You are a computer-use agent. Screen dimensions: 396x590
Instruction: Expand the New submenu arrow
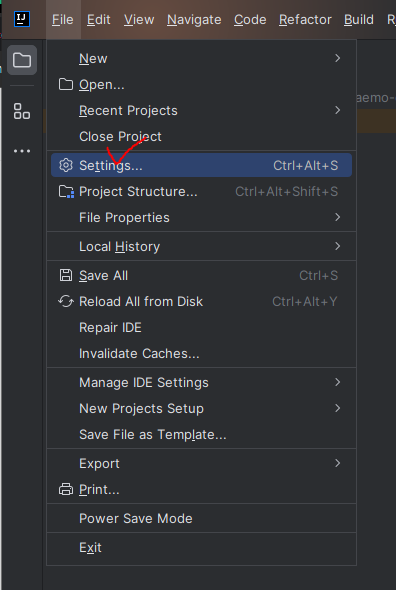[338, 58]
